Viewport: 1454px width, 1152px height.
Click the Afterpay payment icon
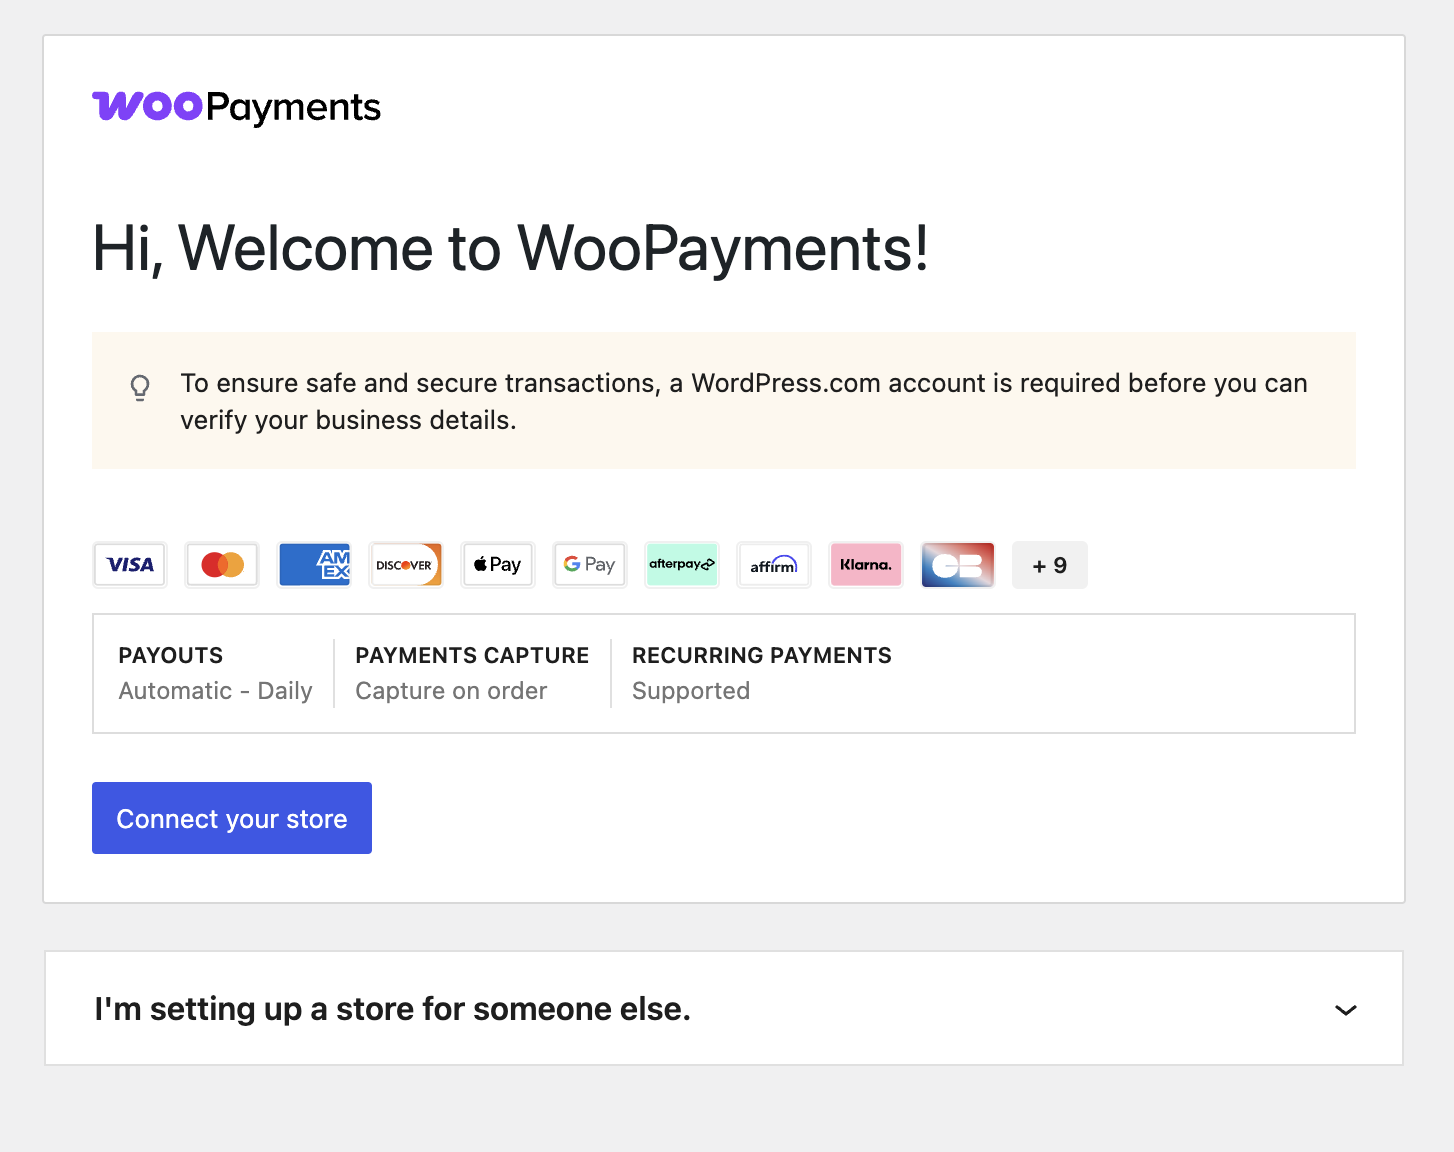point(682,565)
